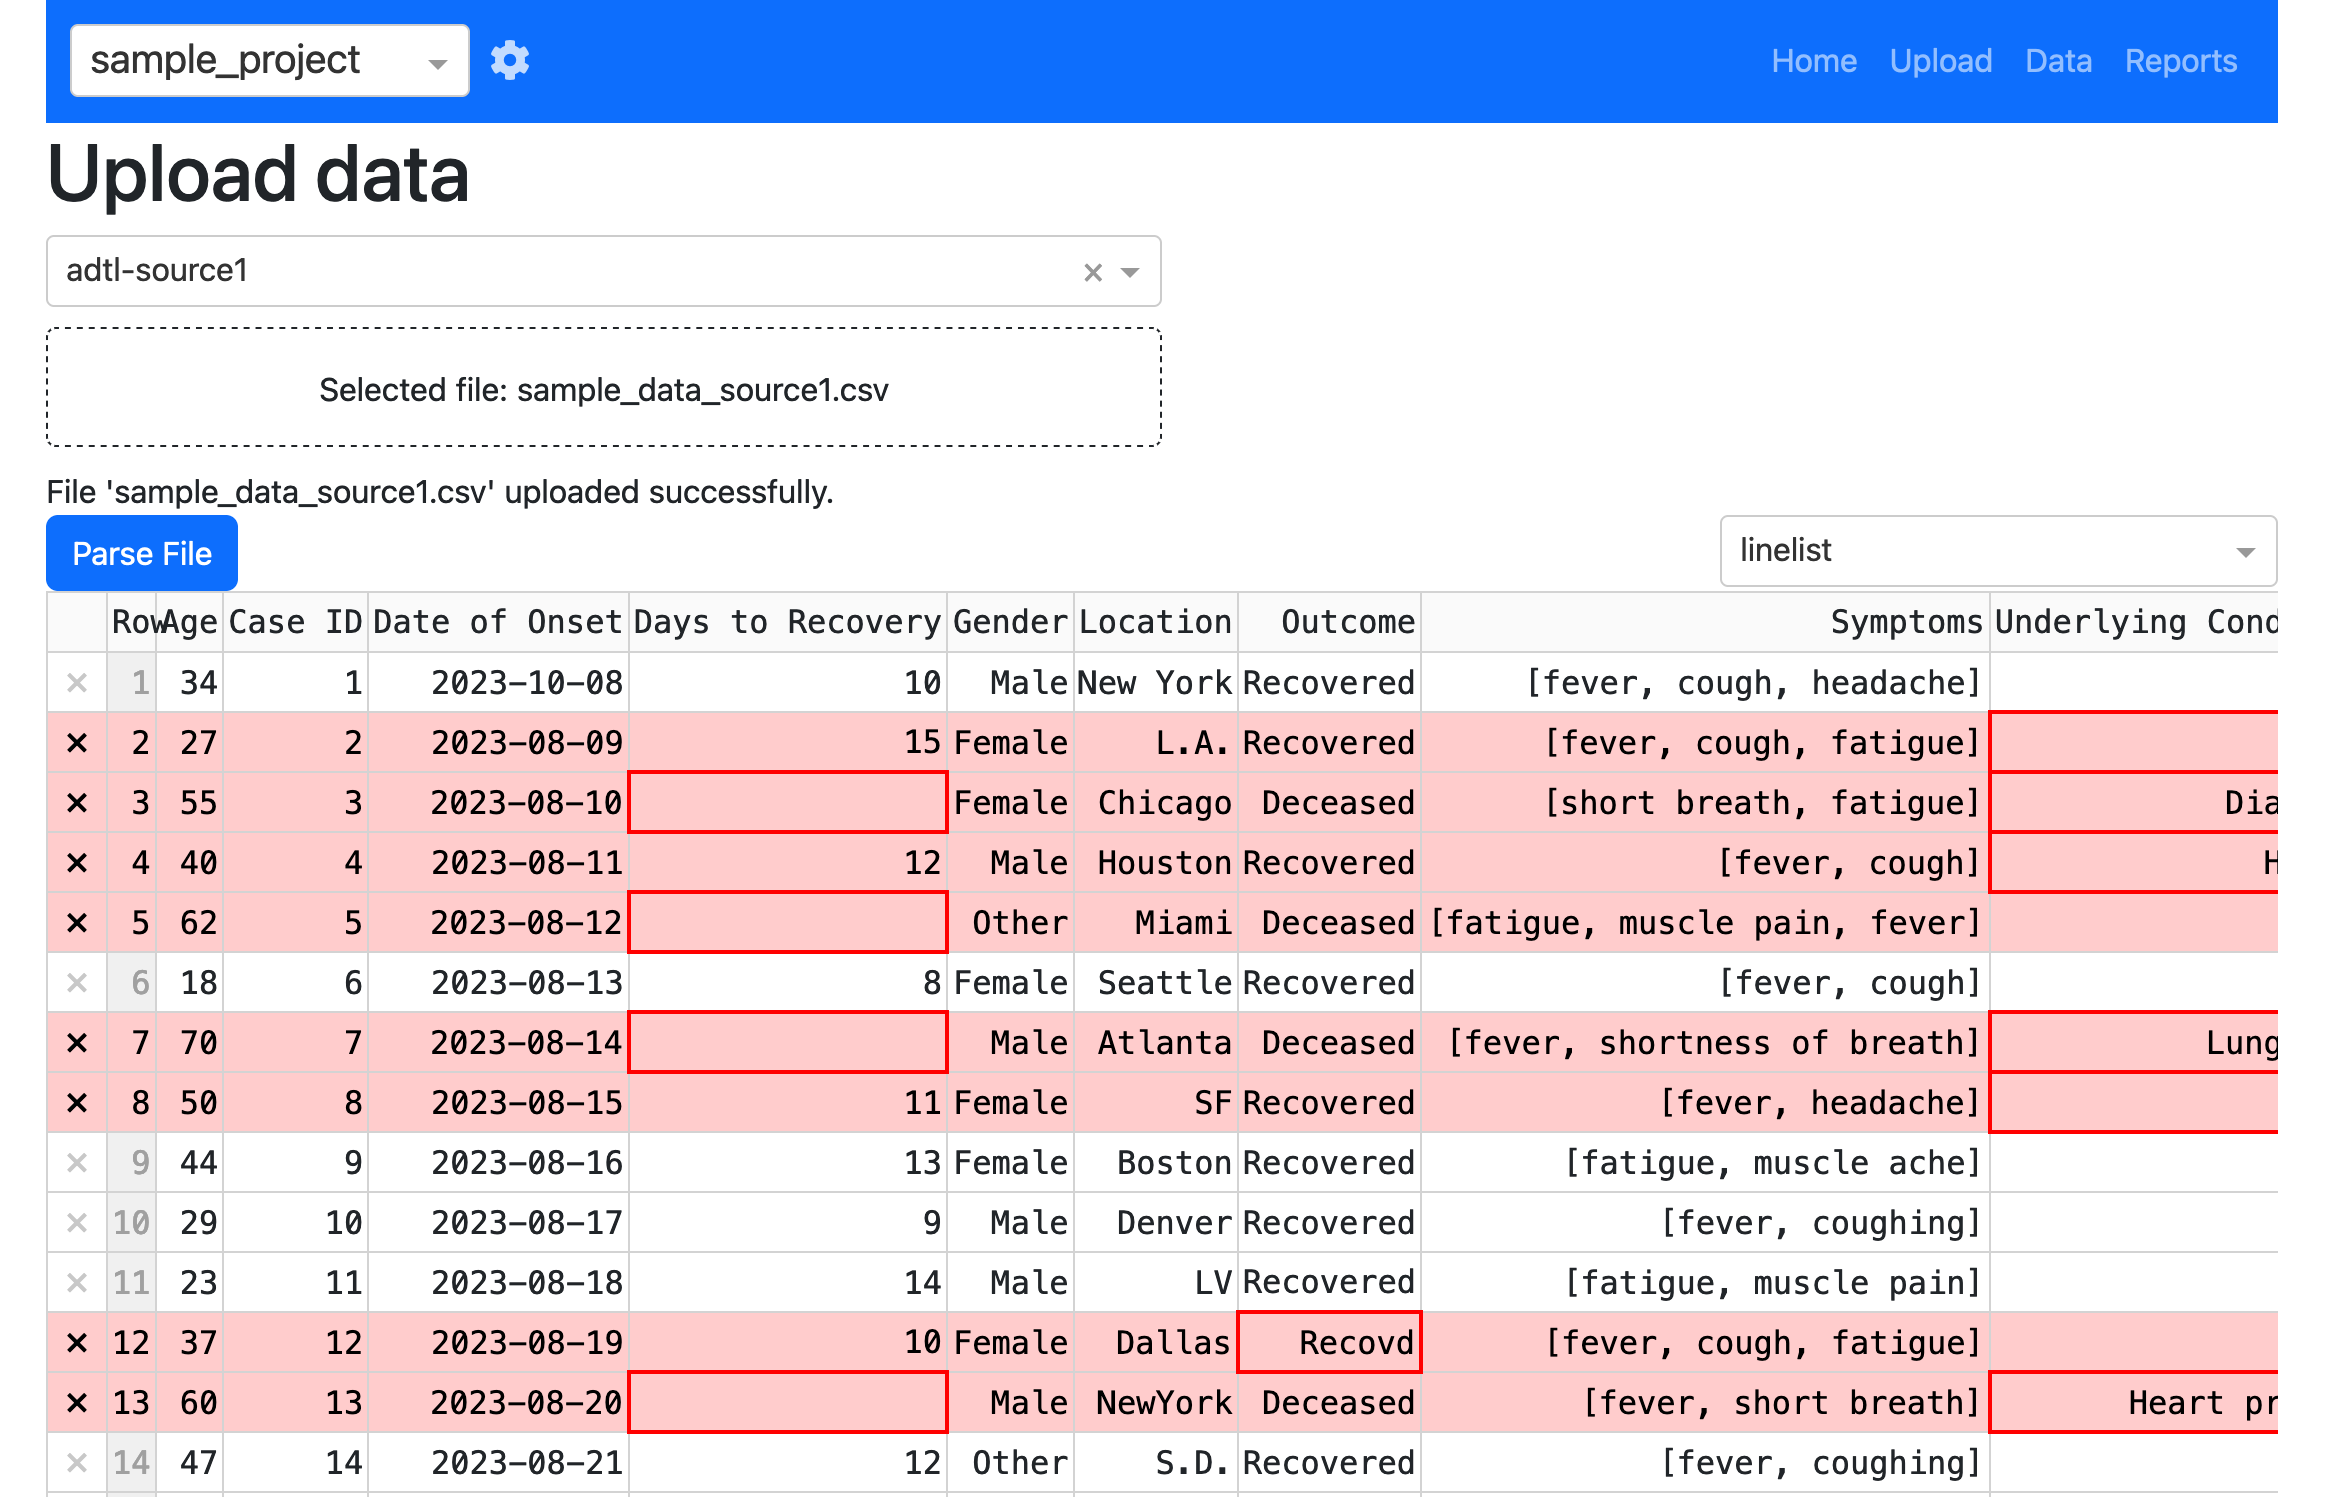Delete row 13 using the x icon

pos(77,1403)
